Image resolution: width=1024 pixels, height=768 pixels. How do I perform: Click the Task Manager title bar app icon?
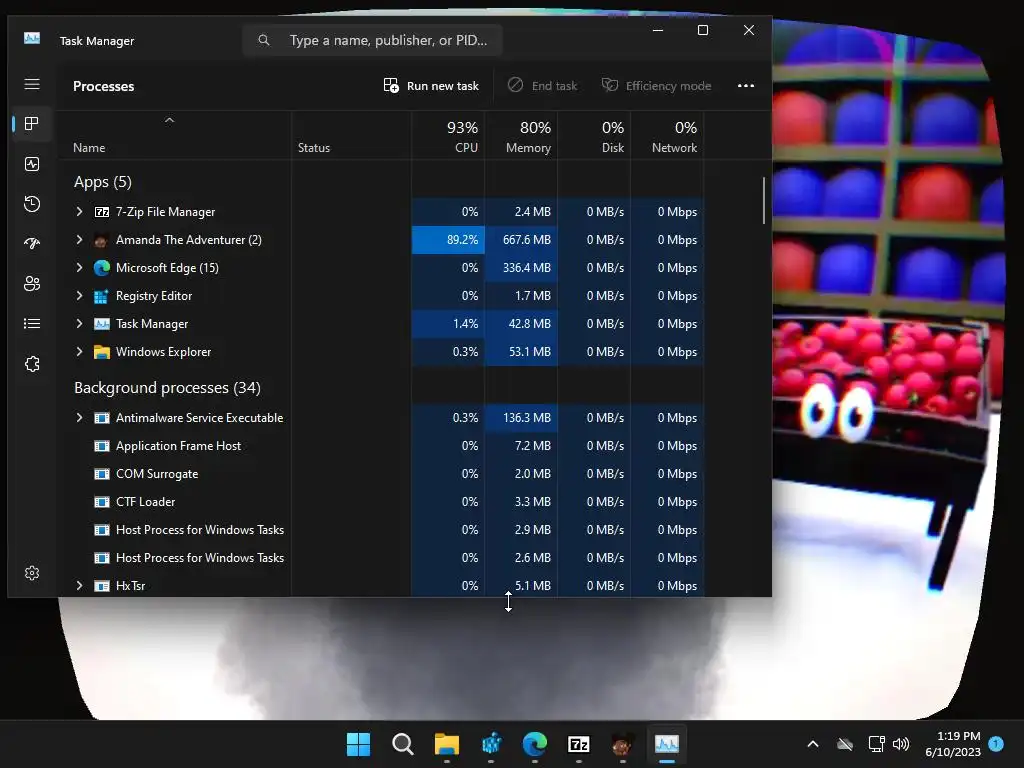[x=32, y=39]
